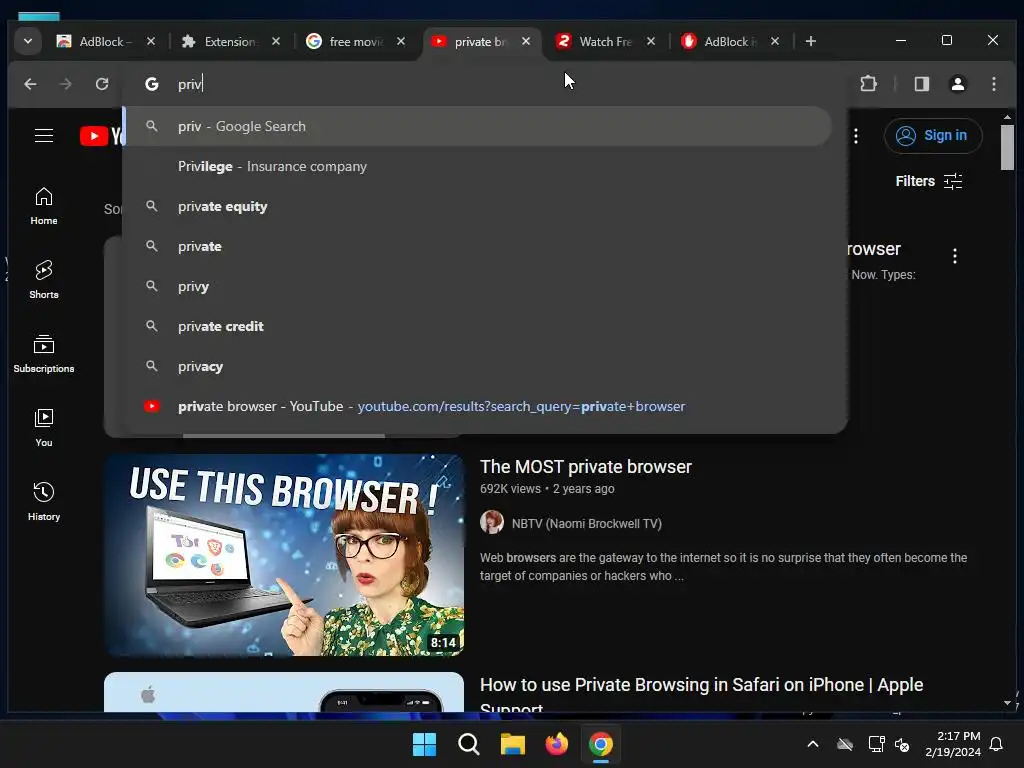The height and width of the screenshot is (768, 1024).
Task: Open History in the sidebar
Action: coord(44,502)
